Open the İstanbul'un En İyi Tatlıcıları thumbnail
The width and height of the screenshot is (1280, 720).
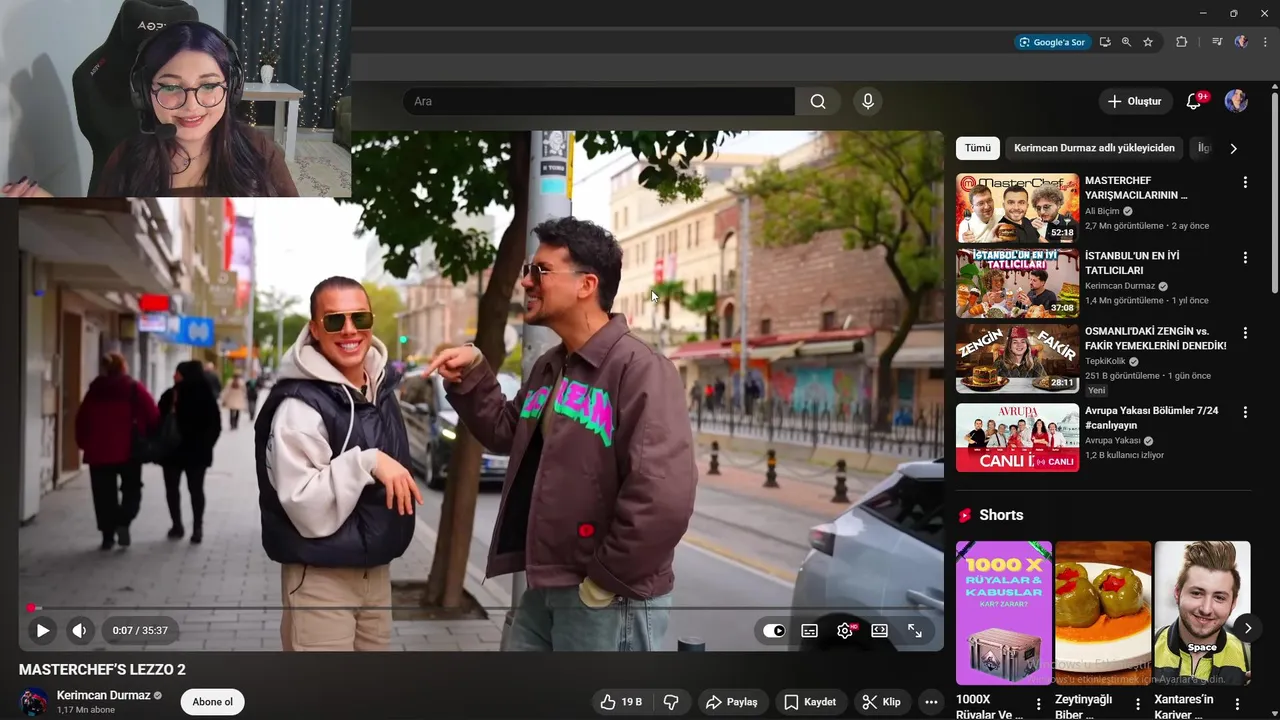tap(1017, 283)
